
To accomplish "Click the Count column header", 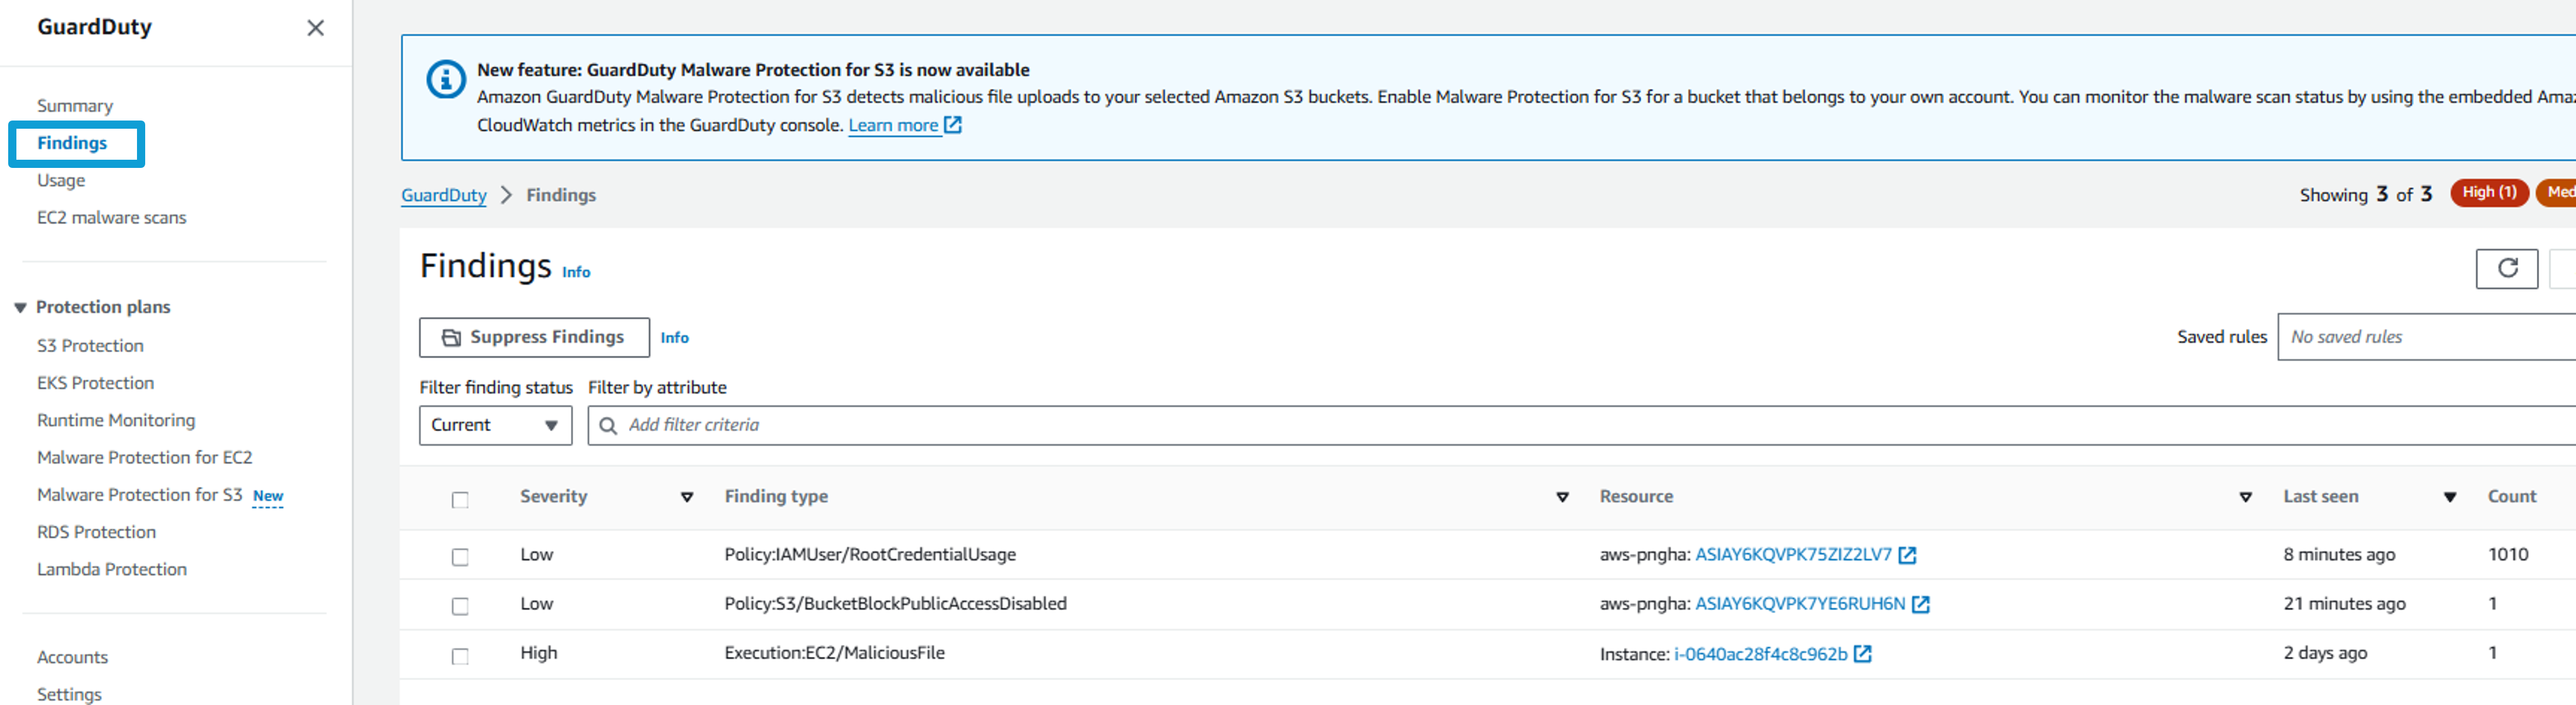I will 2511,497.
